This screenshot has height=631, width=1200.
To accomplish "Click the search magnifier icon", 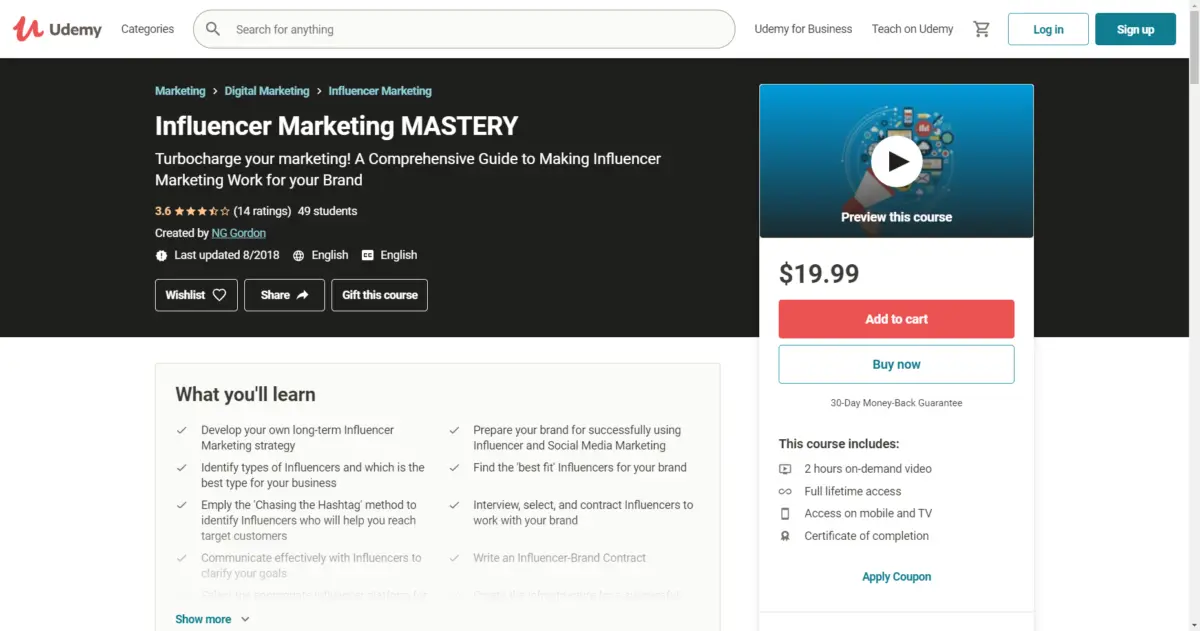I will pyautogui.click(x=213, y=29).
